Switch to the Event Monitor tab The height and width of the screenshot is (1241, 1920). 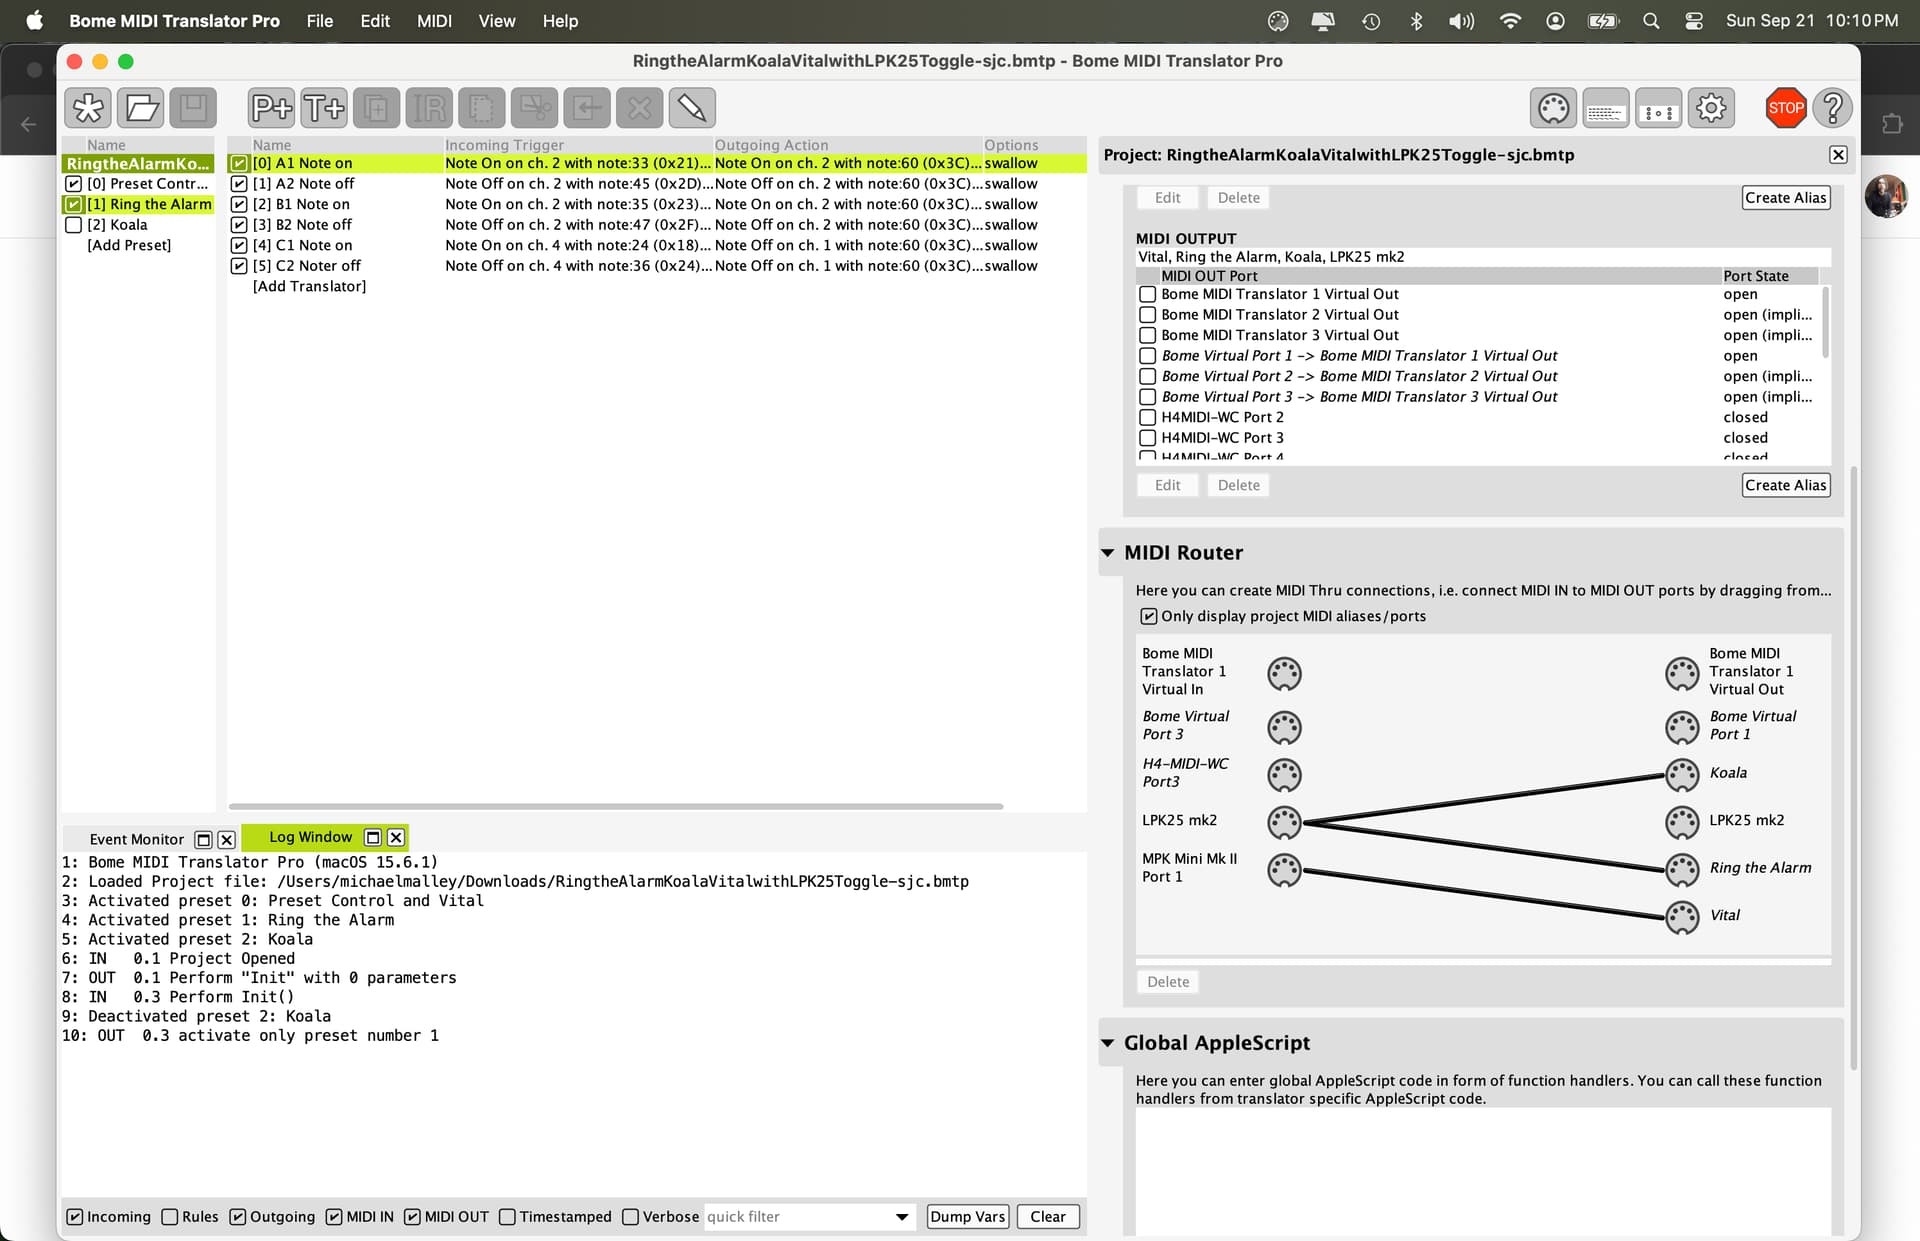[x=137, y=839]
